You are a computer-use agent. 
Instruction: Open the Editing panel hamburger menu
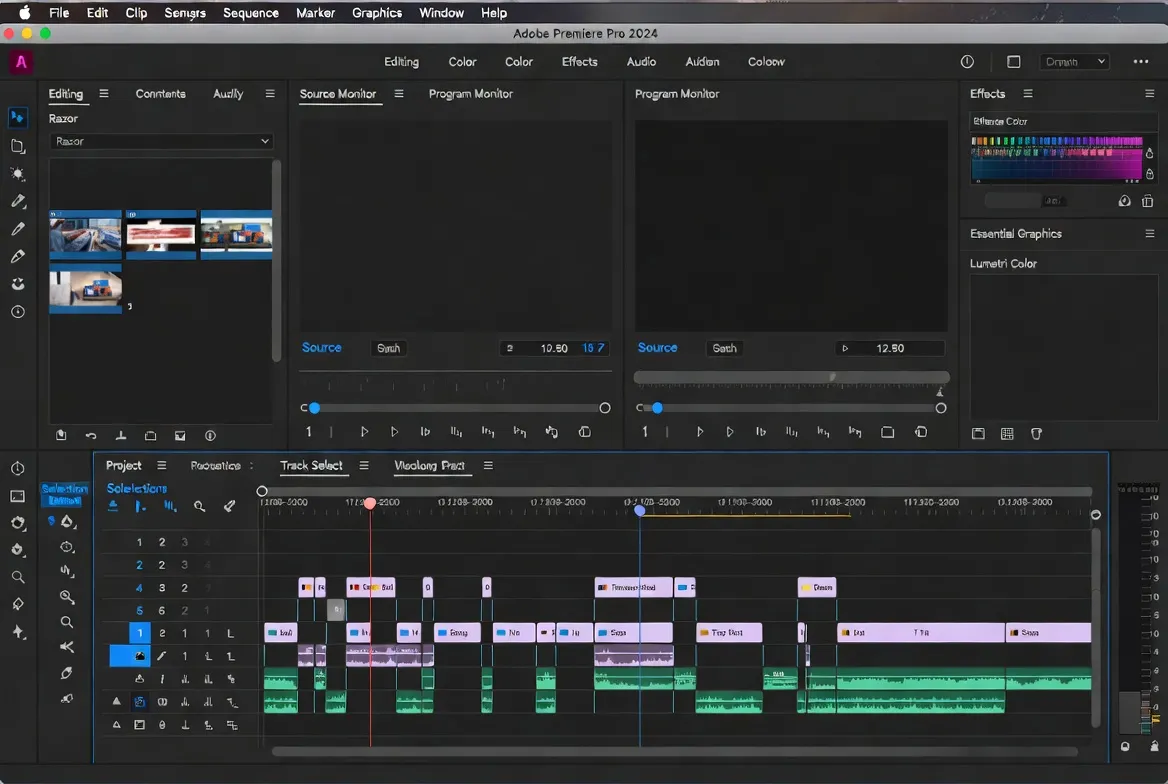104,93
